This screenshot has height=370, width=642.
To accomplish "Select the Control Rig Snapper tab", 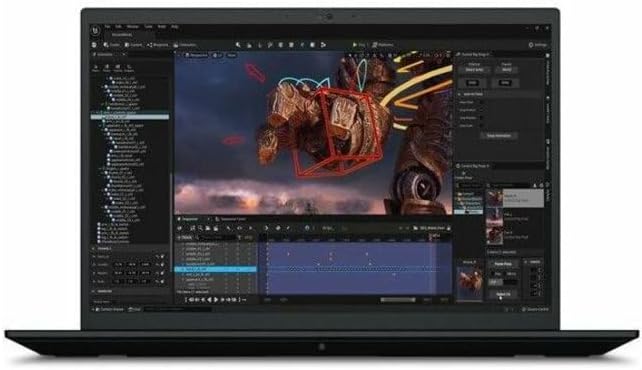I will (474, 54).
